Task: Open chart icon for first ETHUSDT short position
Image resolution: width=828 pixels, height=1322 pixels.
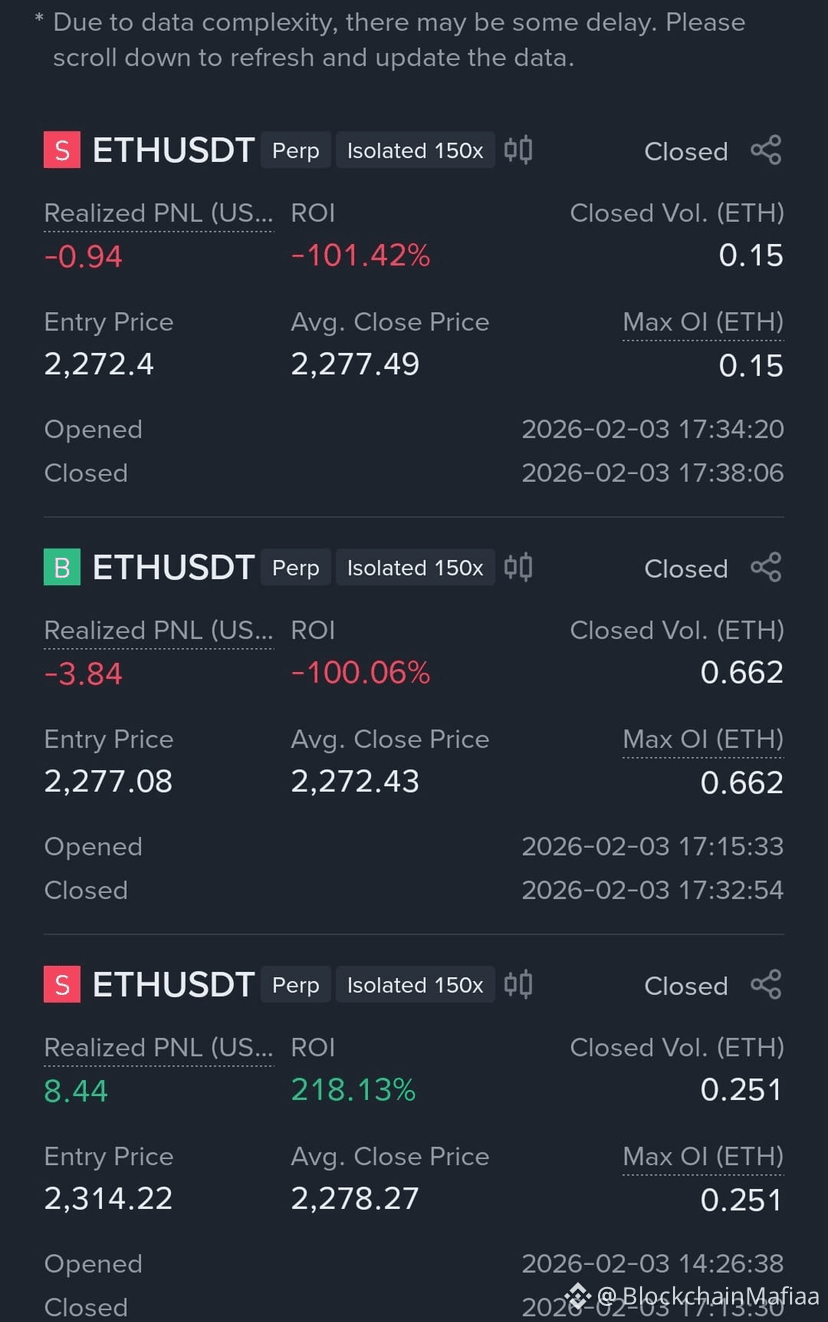Action: 518,150
